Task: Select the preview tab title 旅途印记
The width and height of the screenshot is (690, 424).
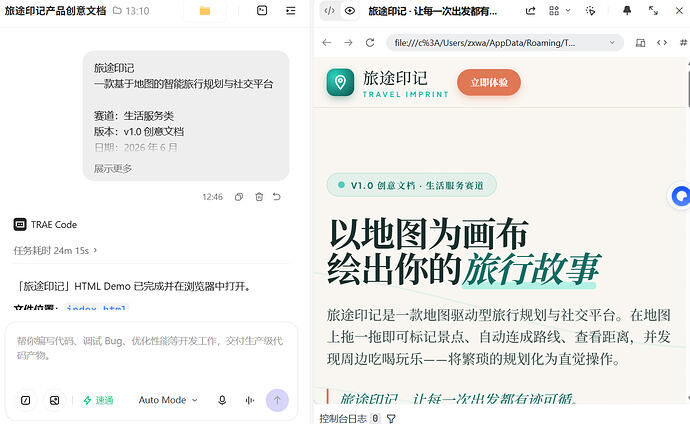Action: tap(433, 11)
